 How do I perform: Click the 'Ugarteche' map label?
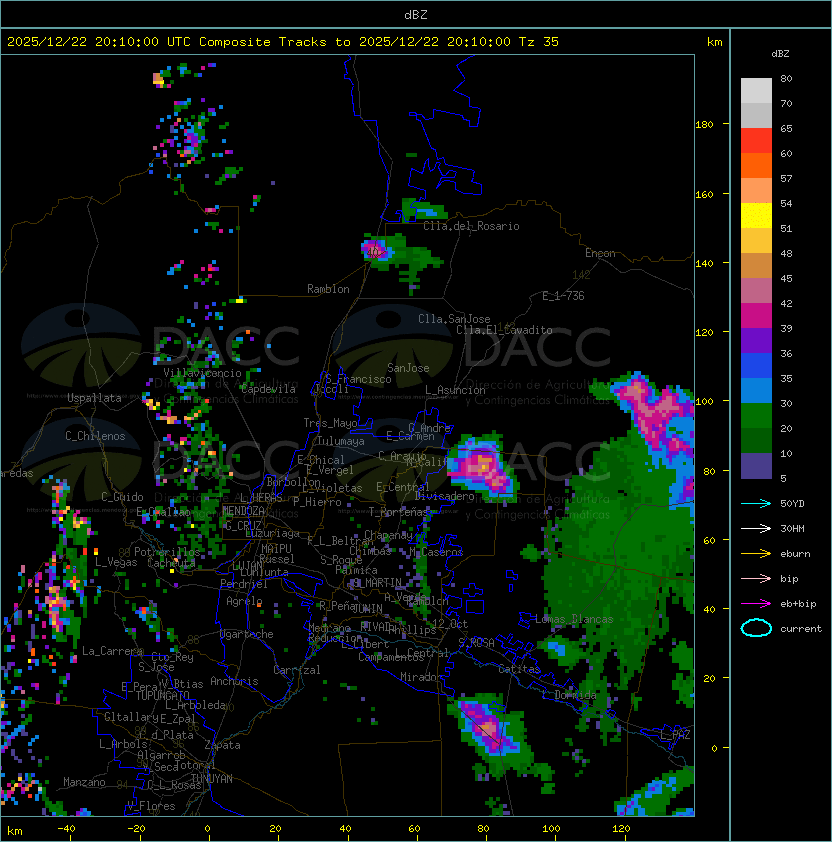tap(247, 634)
